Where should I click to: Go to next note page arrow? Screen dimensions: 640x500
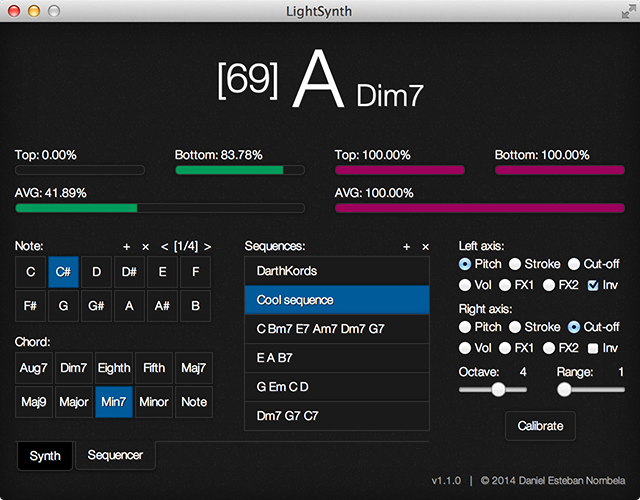(x=207, y=247)
